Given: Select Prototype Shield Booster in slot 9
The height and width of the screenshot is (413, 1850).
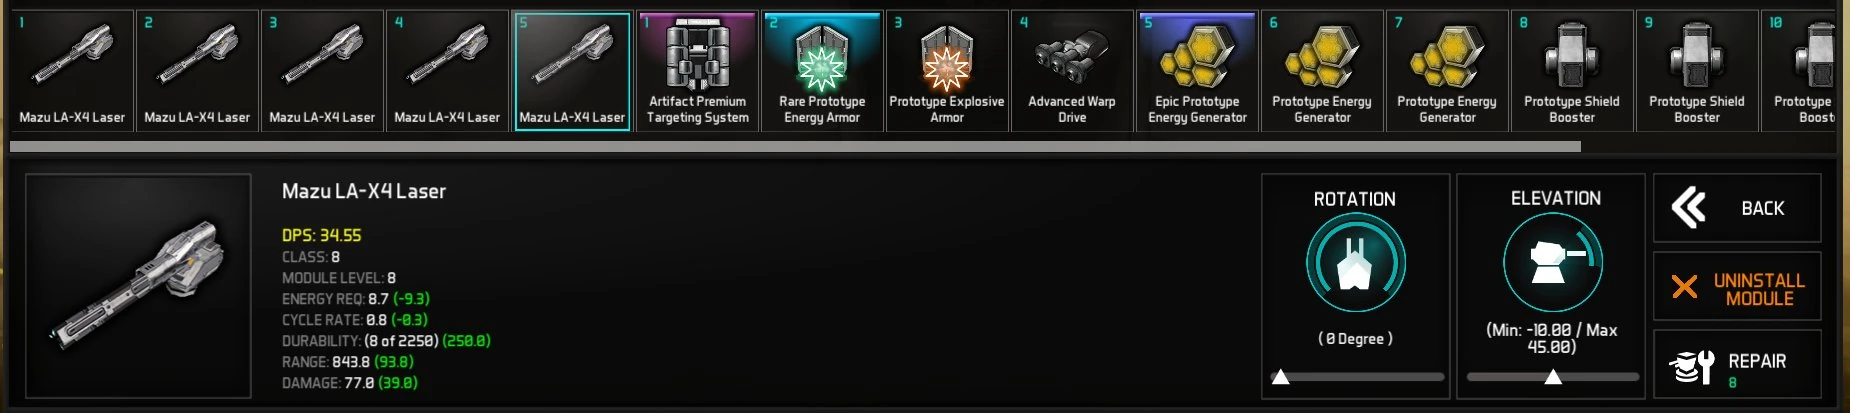Looking at the screenshot, I should pos(1697,71).
